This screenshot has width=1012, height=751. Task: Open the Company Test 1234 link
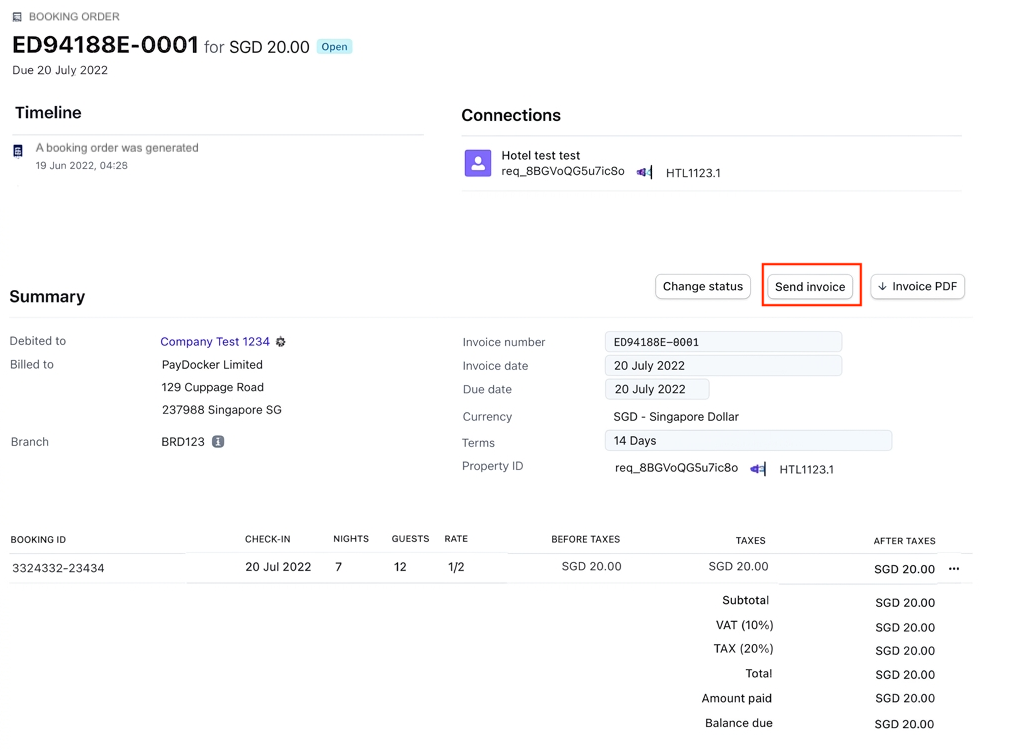click(x=215, y=342)
